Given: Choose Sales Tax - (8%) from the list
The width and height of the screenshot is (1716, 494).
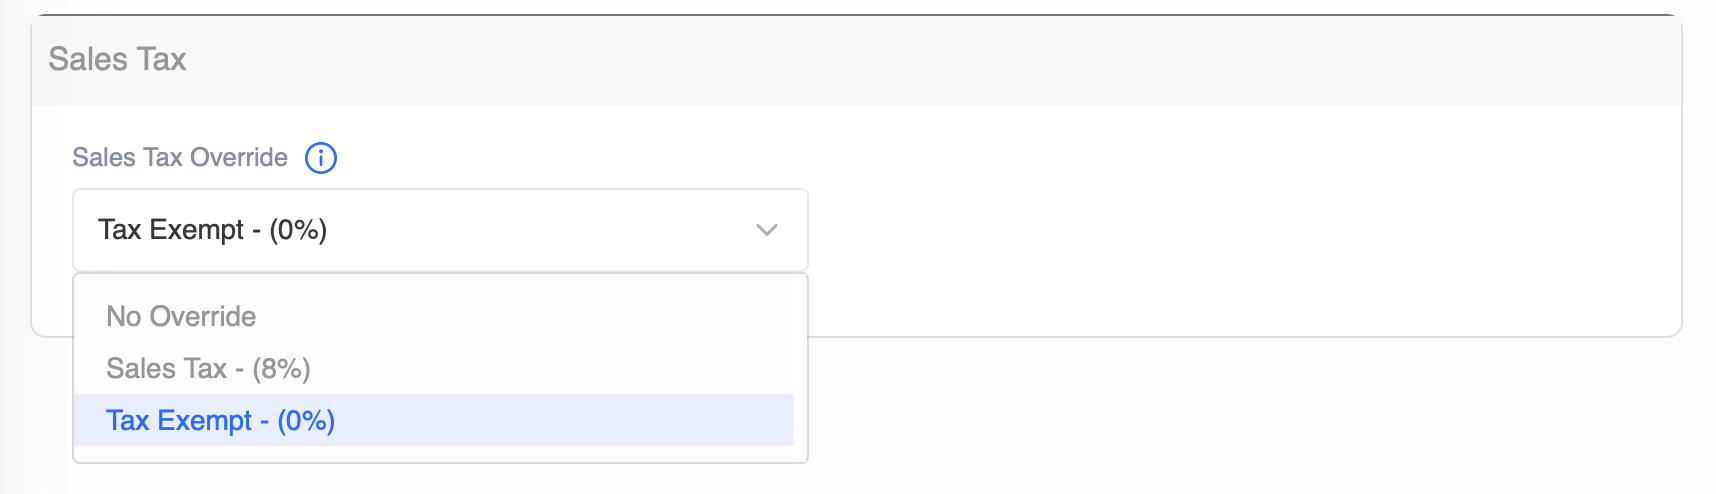Looking at the screenshot, I should click(208, 368).
